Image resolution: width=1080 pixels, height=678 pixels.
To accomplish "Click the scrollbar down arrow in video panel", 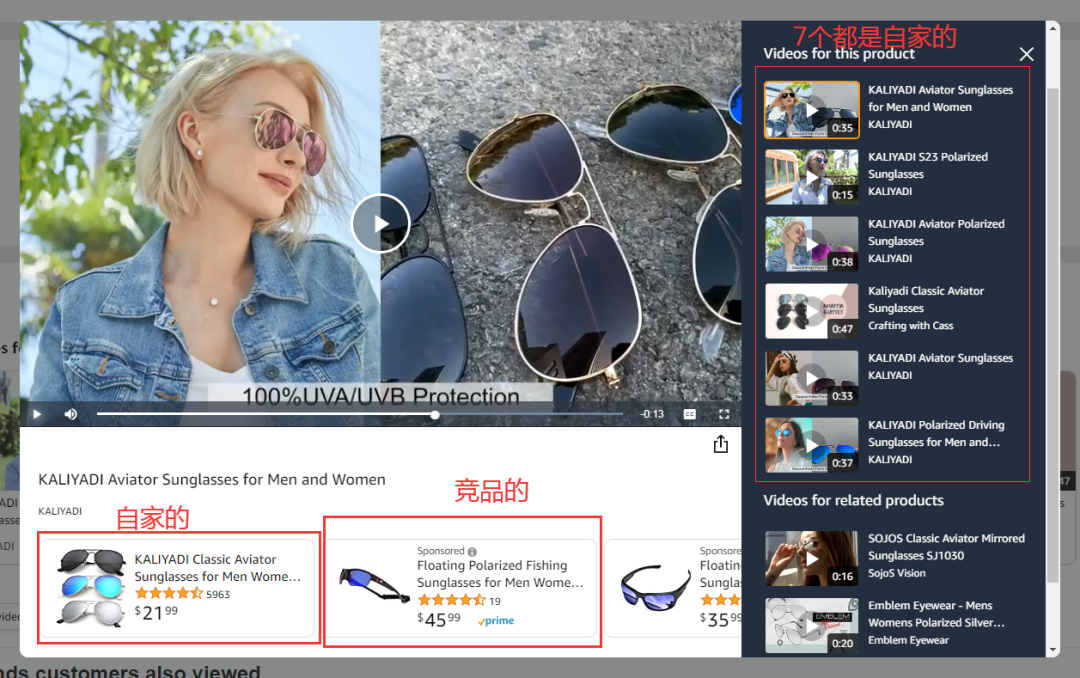I will tap(1052, 649).
